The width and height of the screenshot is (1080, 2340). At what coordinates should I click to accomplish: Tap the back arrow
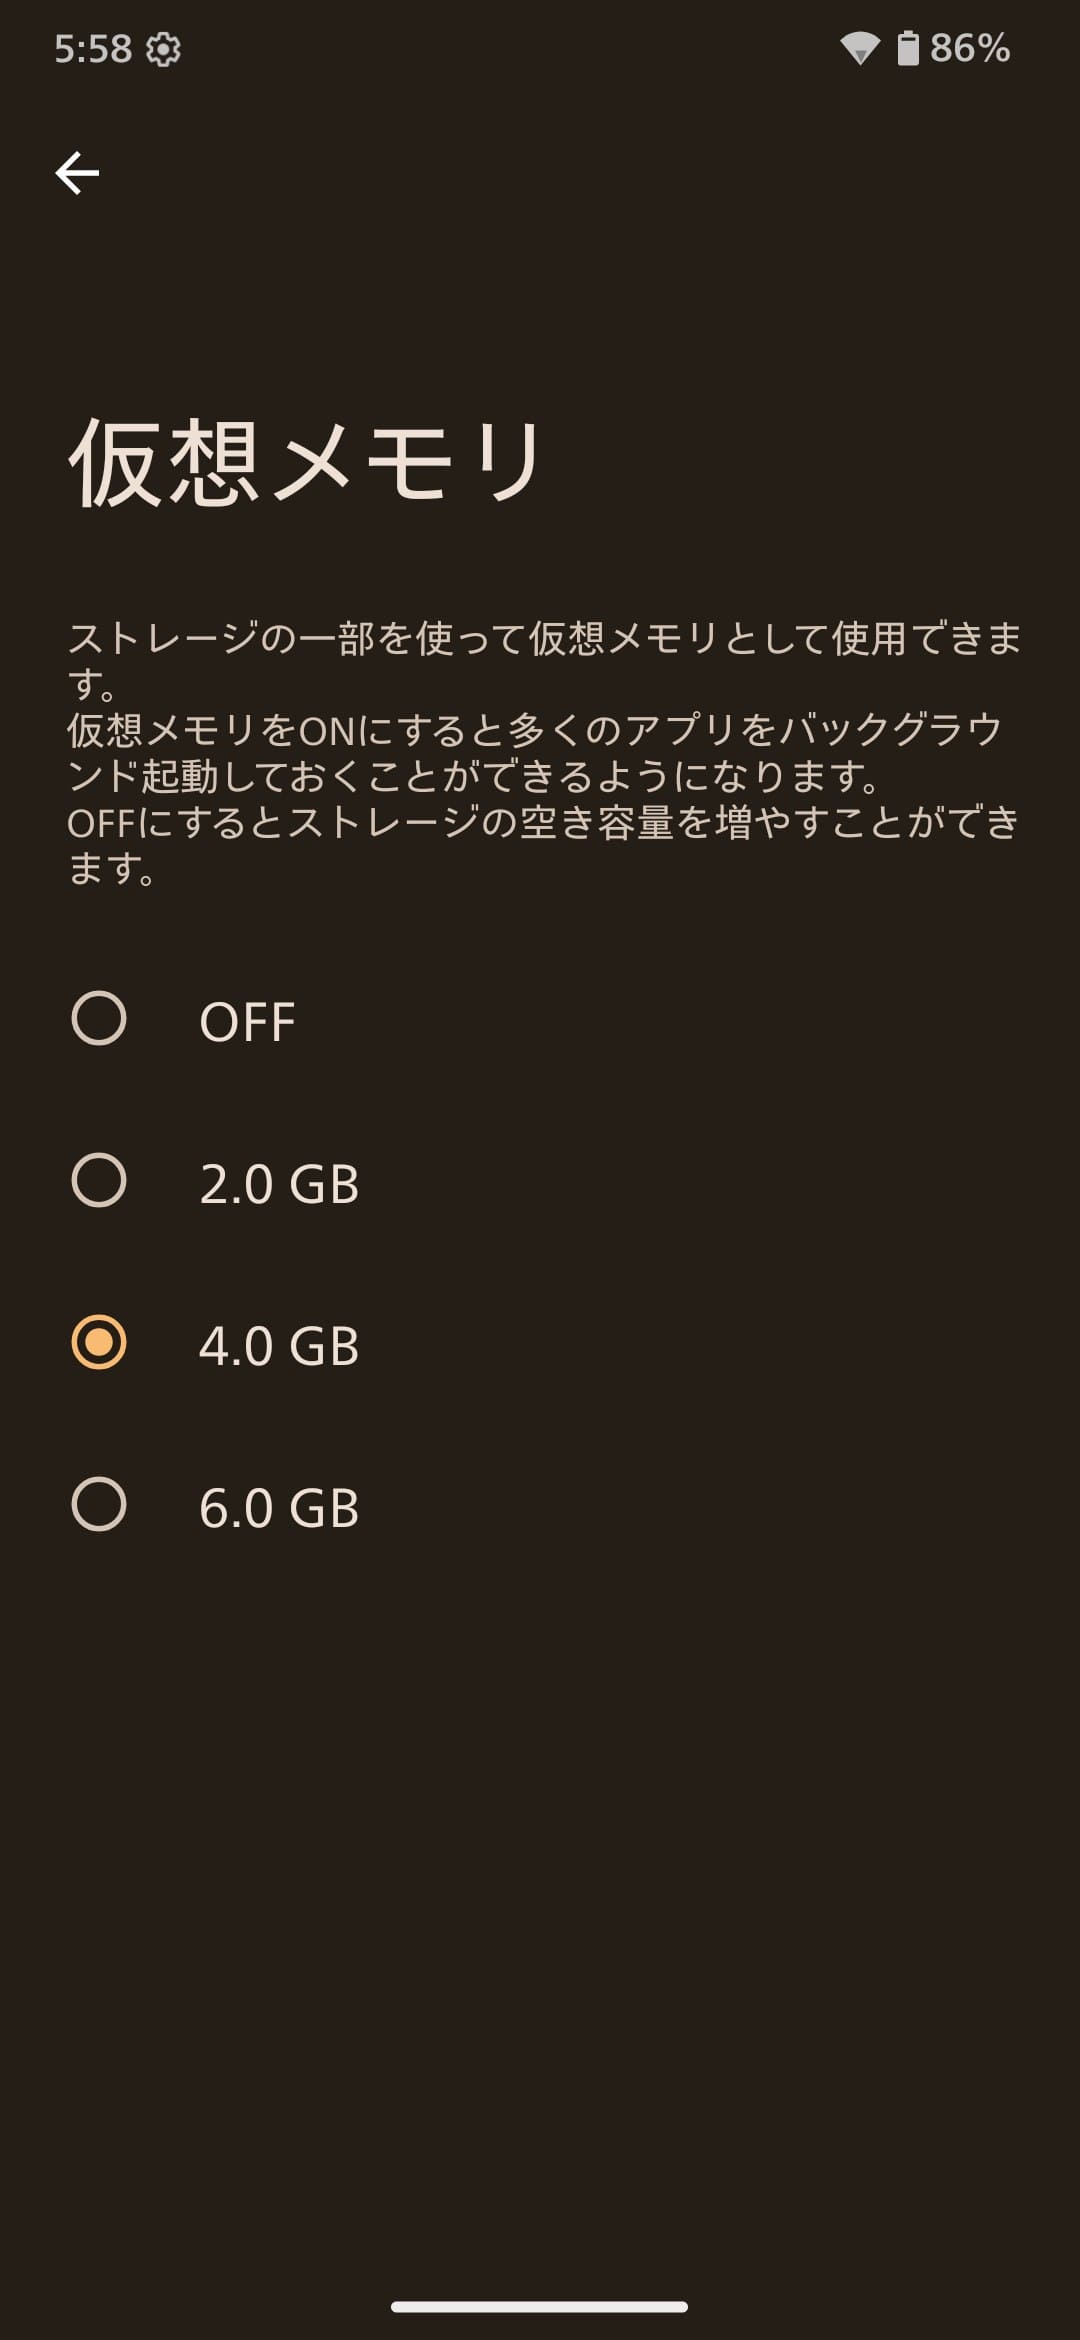[77, 173]
